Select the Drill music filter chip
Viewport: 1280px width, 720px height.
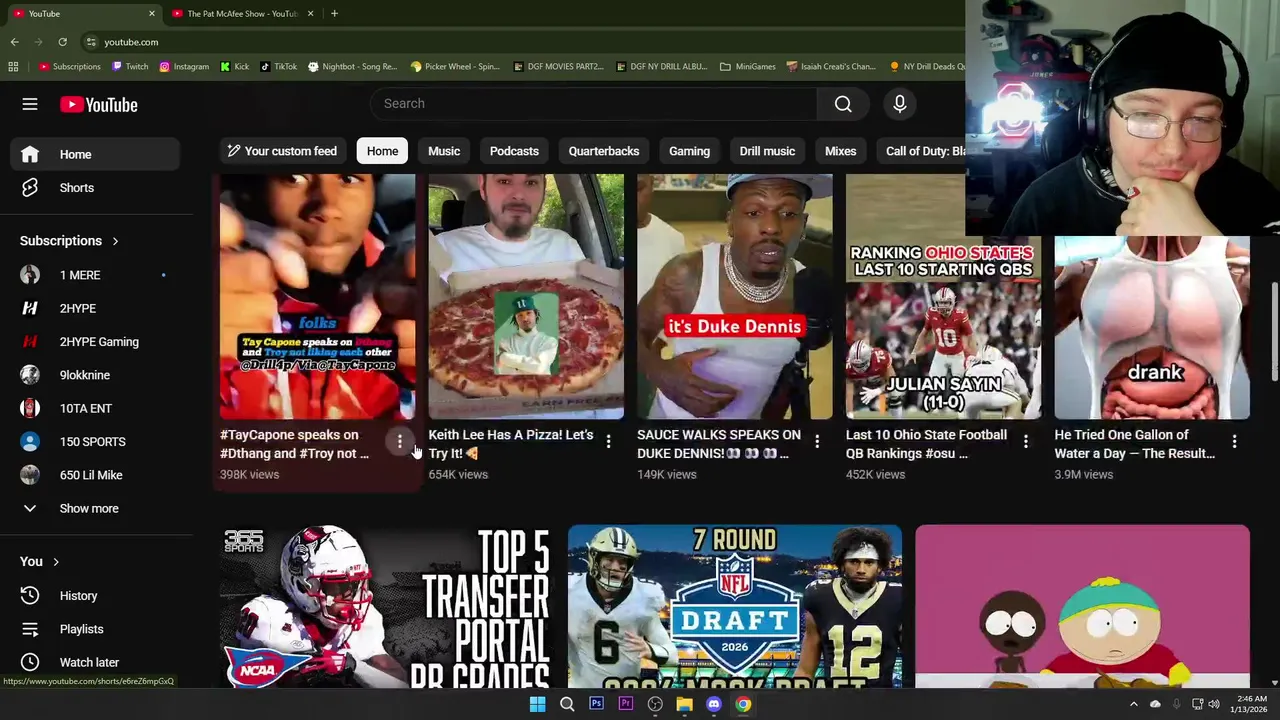[767, 151]
